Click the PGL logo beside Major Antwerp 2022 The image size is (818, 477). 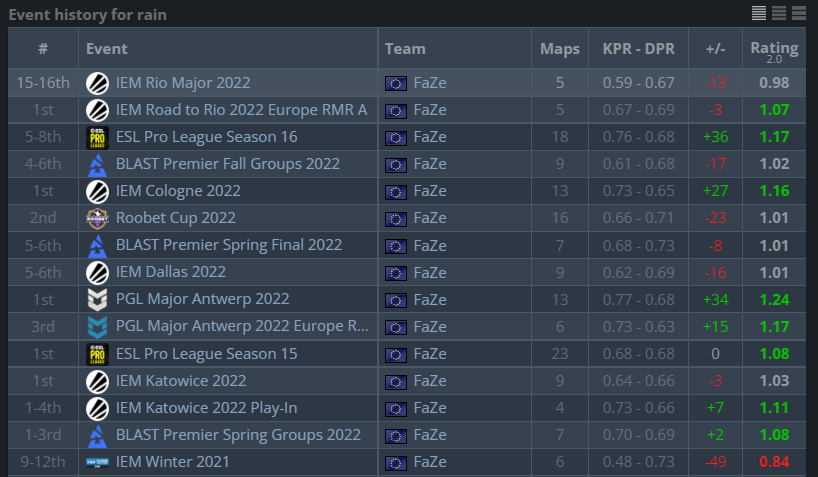coord(97,300)
